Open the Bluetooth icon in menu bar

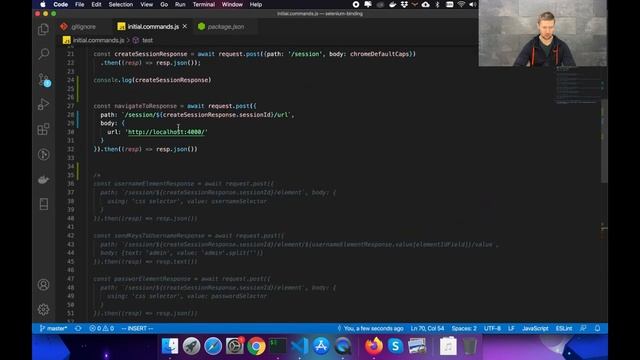point(438,4)
